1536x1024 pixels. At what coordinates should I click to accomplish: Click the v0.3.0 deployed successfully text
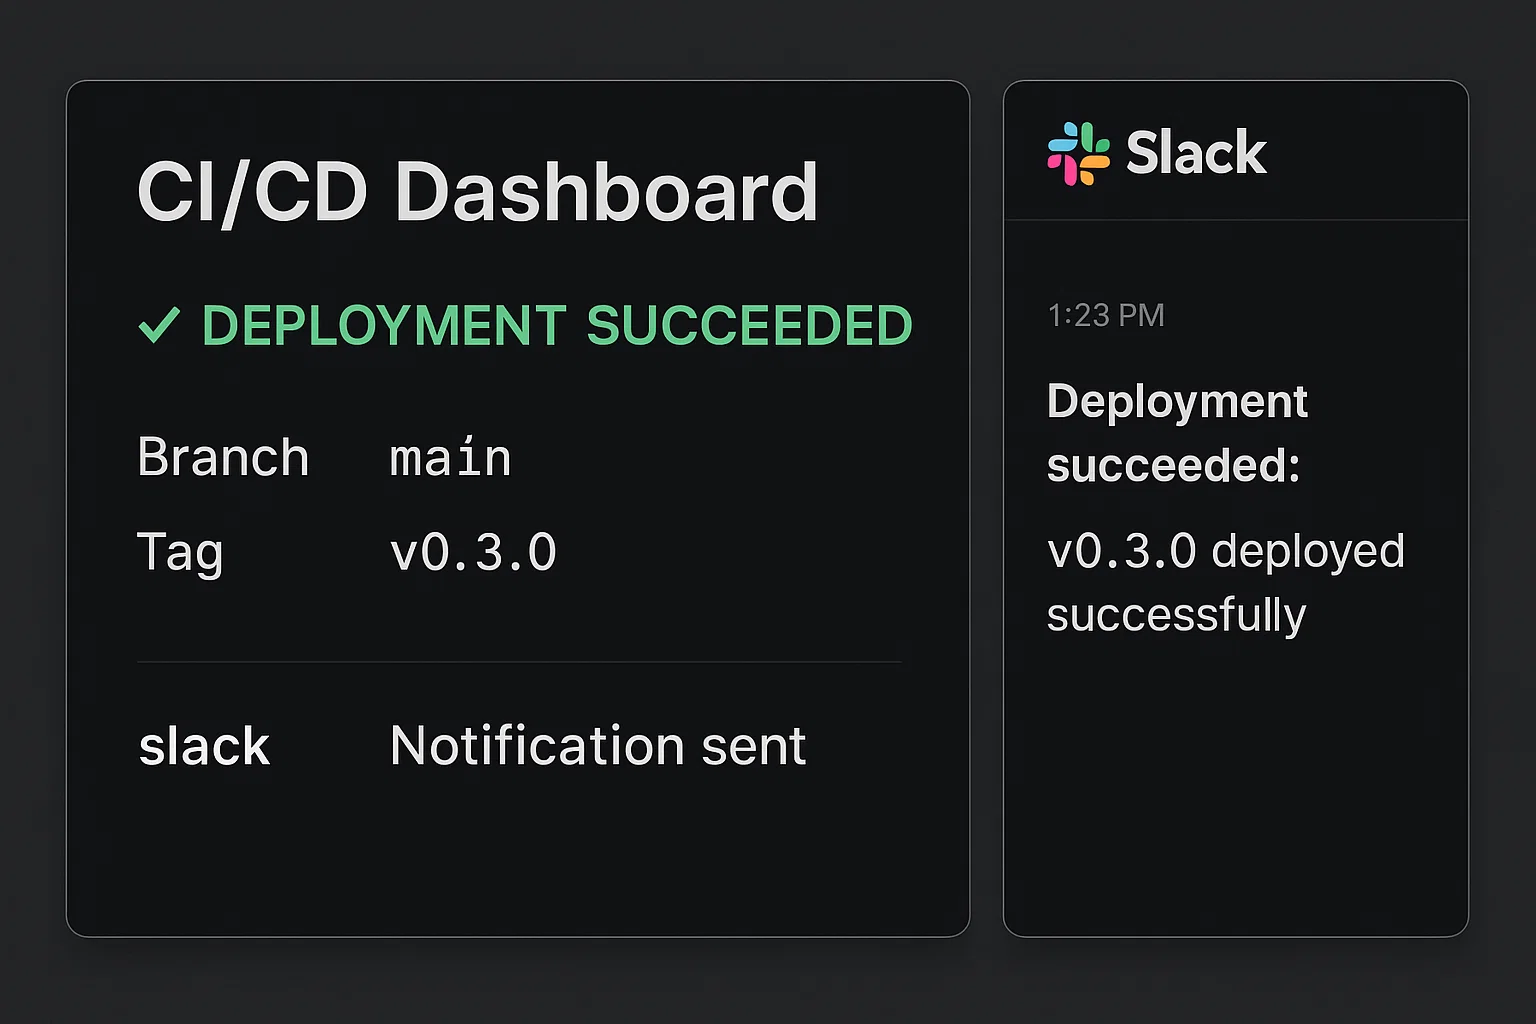[x=1224, y=582]
